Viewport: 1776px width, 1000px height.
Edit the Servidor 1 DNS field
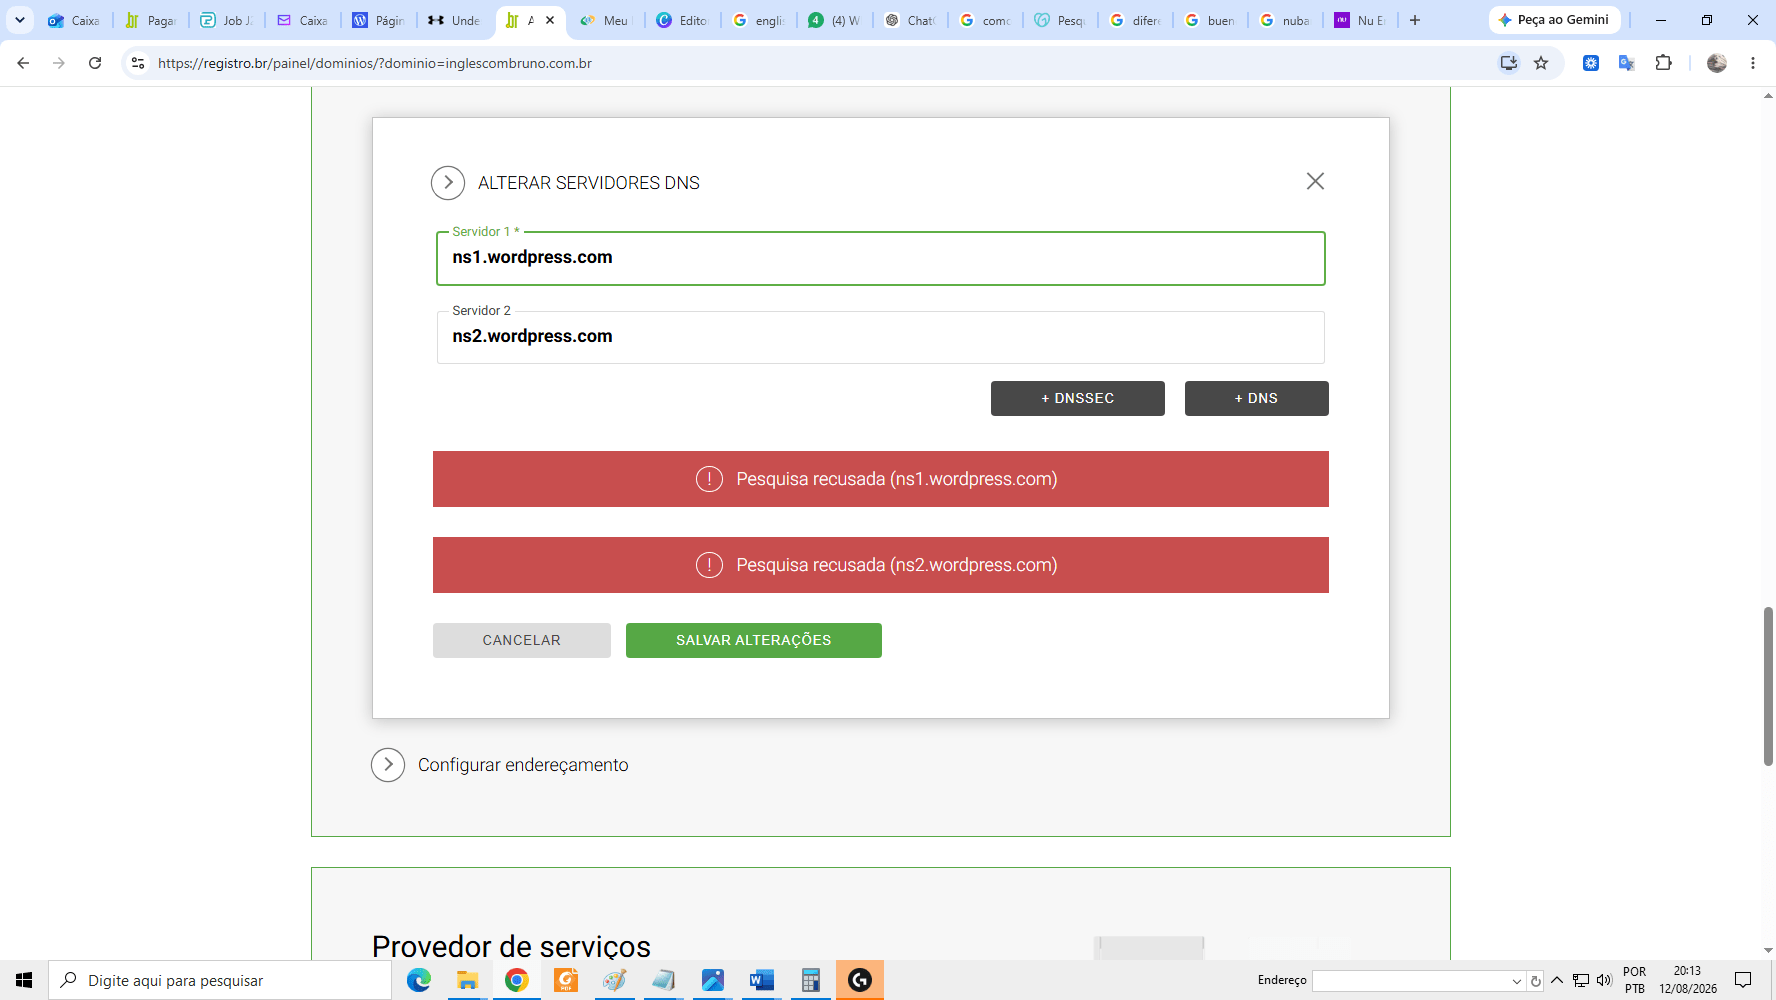(x=881, y=258)
